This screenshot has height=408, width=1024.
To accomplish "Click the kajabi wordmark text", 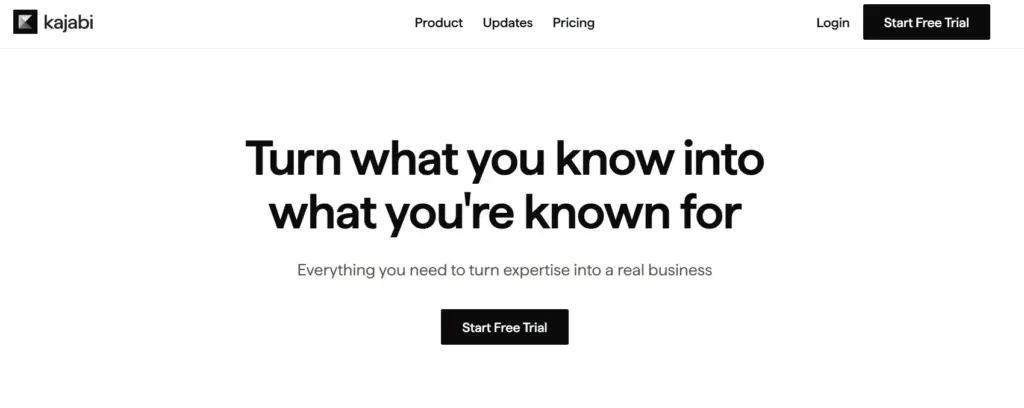I will [x=69, y=22].
